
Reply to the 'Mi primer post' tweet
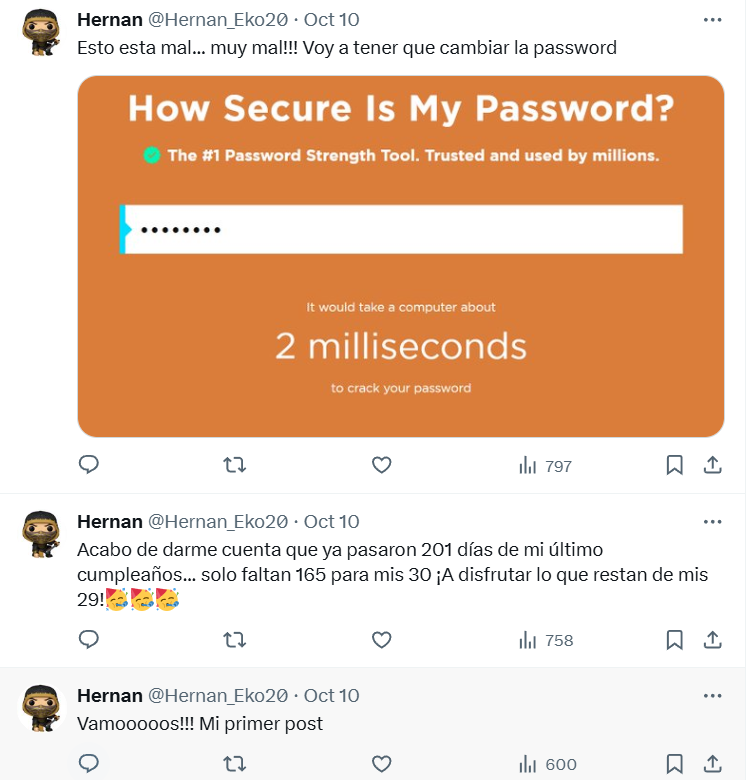[89, 764]
